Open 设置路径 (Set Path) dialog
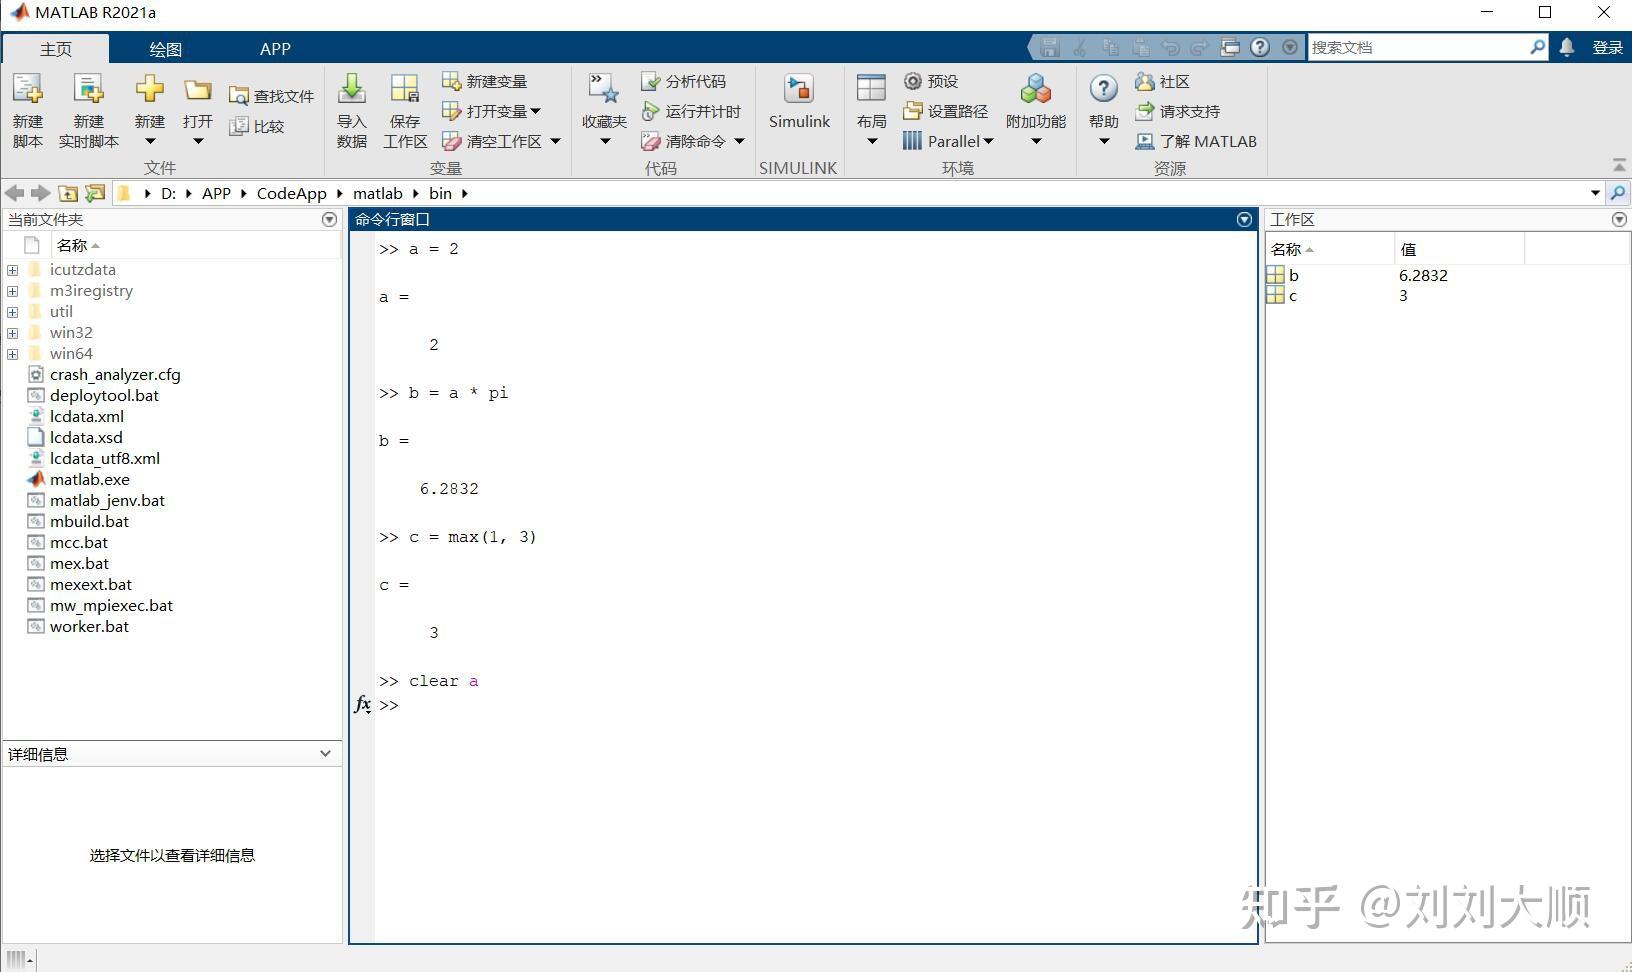The image size is (1632, 972). (944, 111)
